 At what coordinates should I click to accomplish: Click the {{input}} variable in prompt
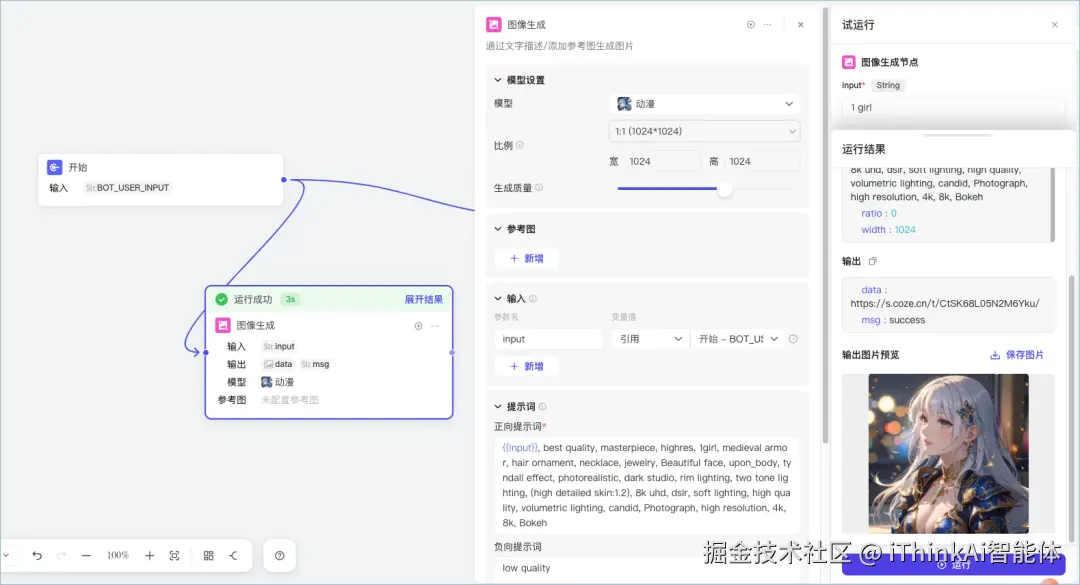[520, 448]
